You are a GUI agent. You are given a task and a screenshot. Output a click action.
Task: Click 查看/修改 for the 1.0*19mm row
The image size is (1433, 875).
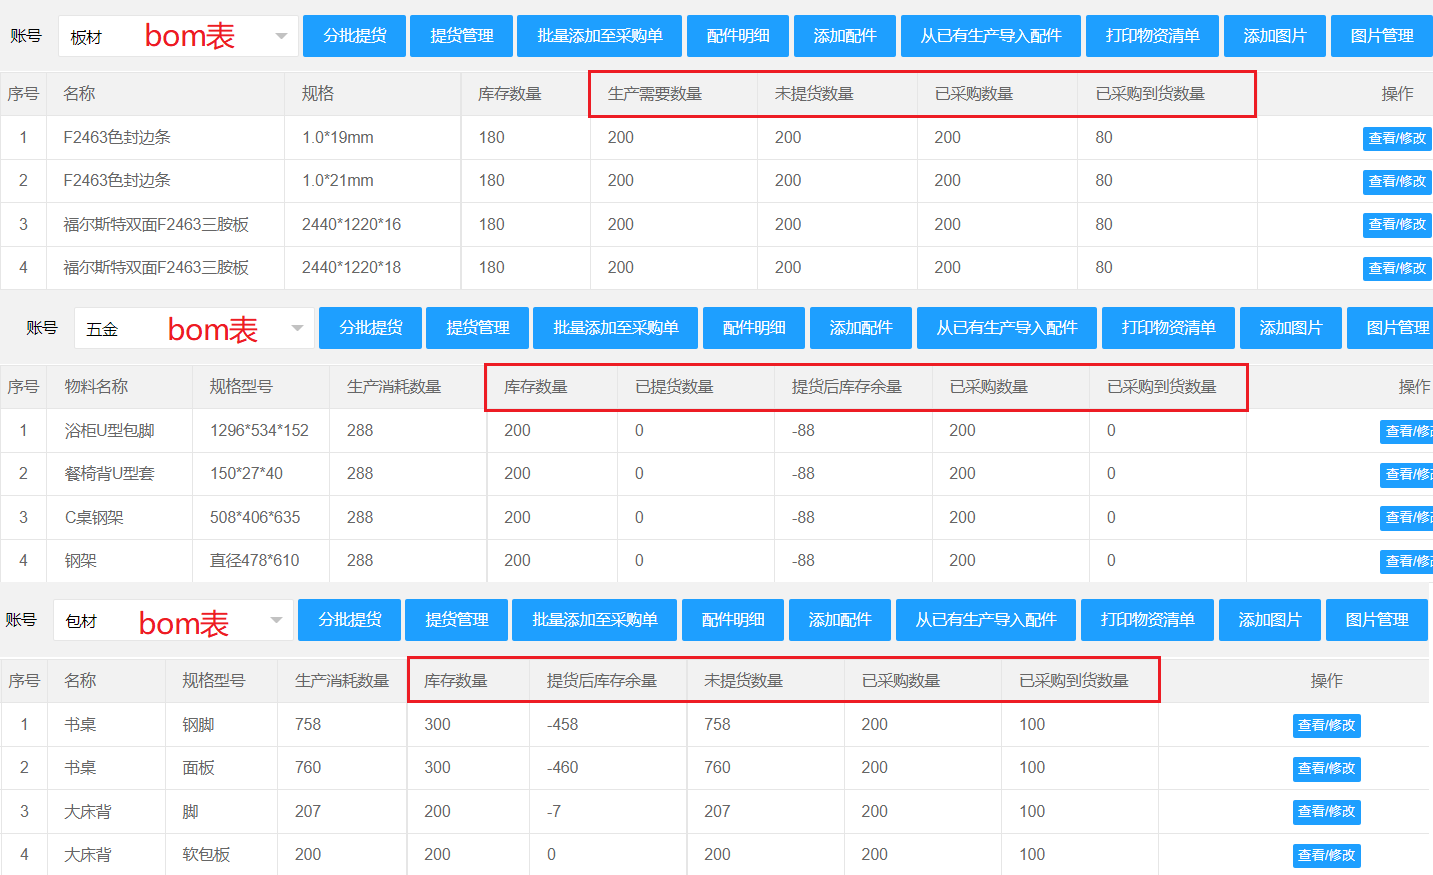pos(1397,138)
